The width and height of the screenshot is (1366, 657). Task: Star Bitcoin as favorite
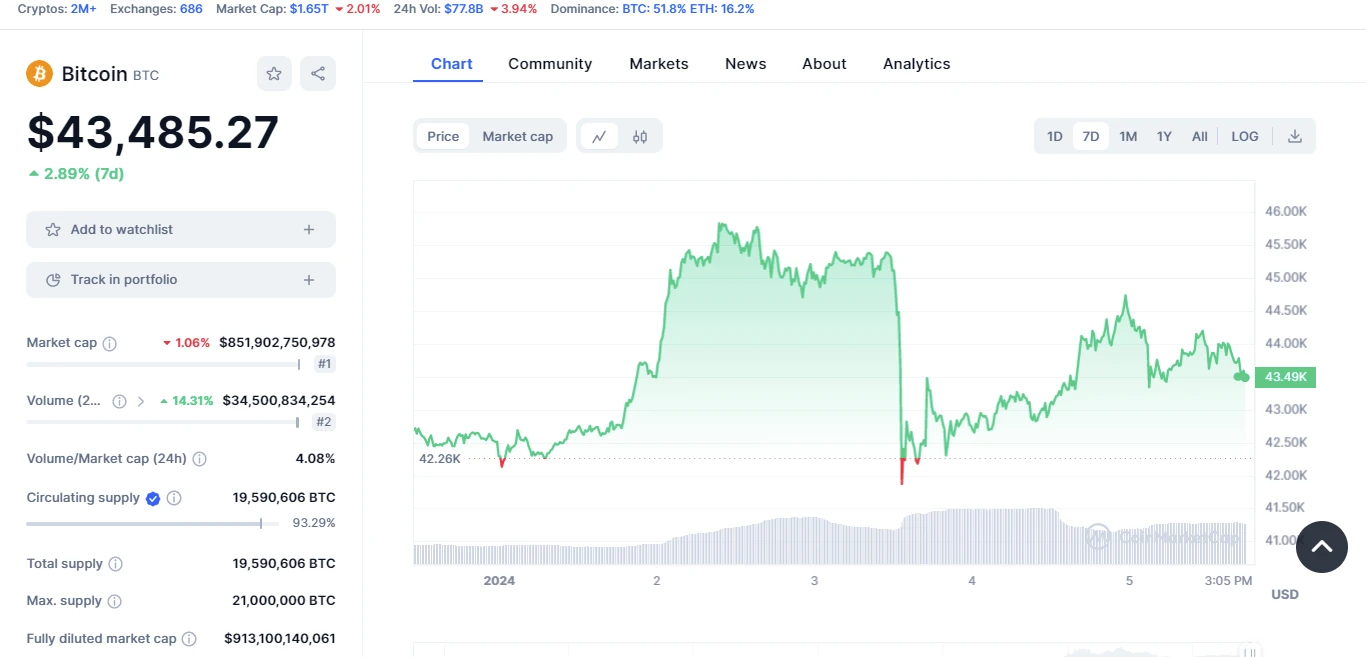[x=274, y=73]
